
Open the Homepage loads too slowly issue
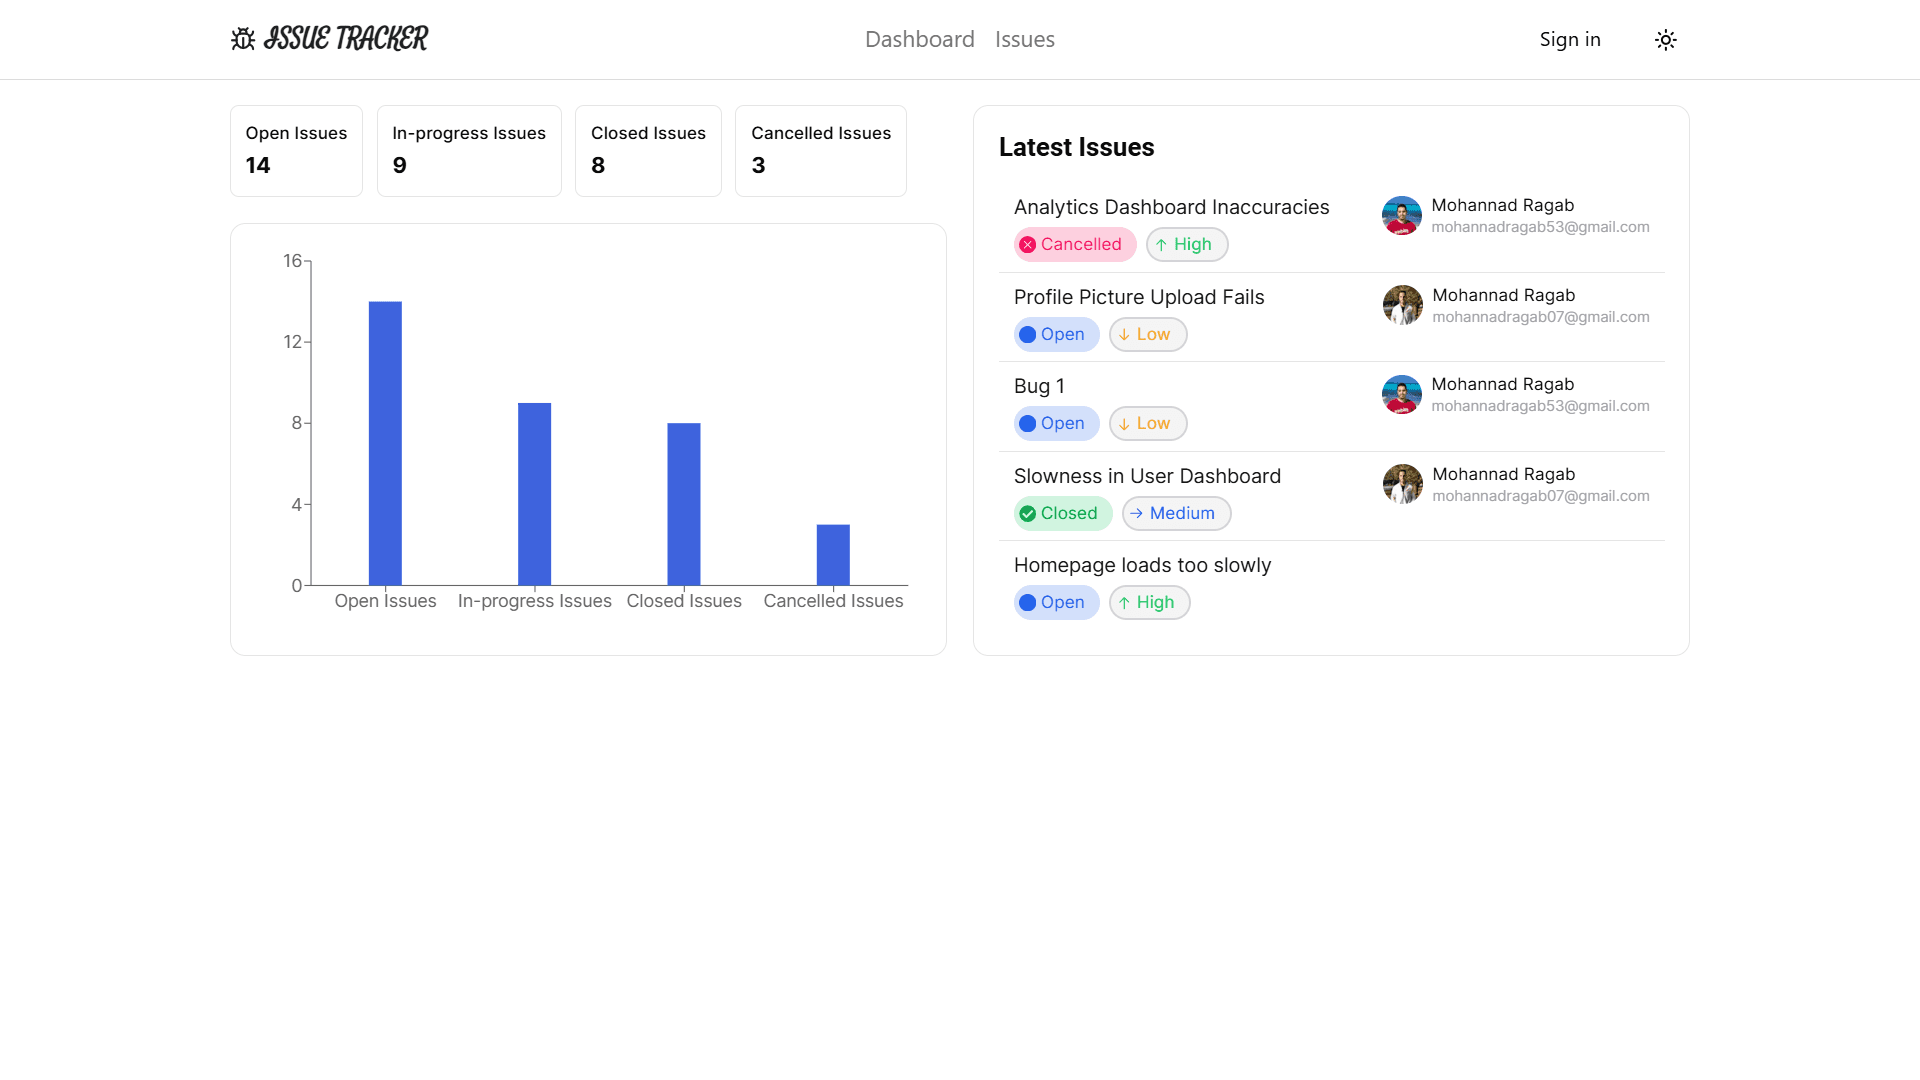tap(1142, 564)
